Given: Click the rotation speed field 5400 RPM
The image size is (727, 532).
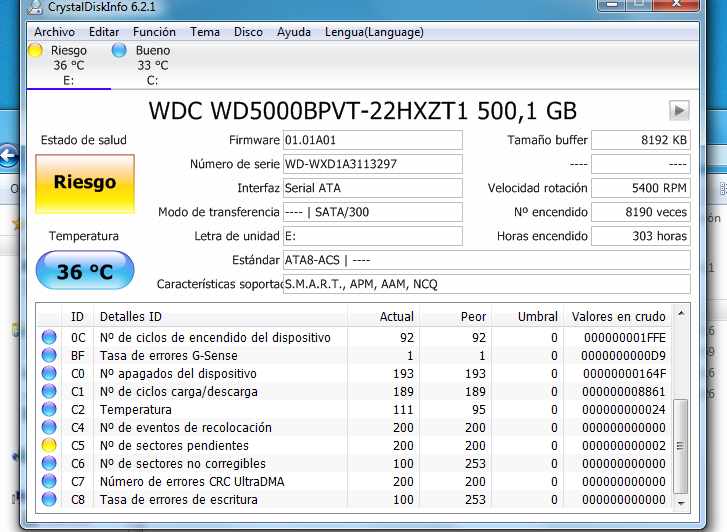Looking at the screenshot, I should (641, 188).
